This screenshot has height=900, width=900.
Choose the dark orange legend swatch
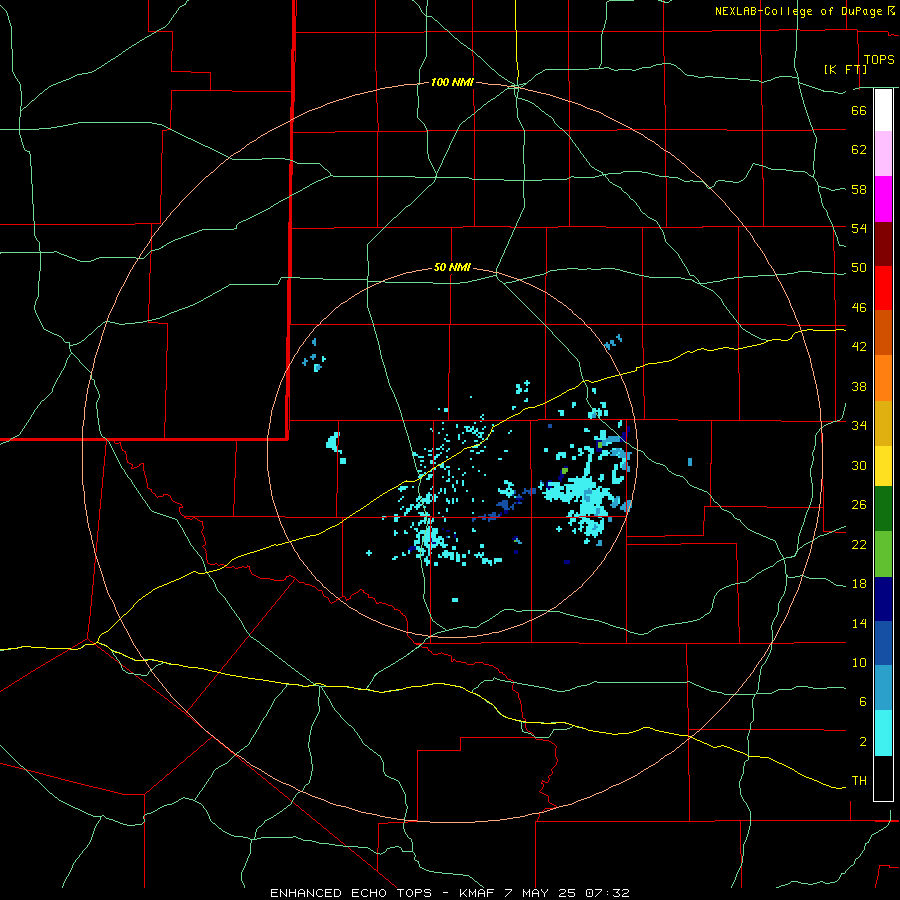[883, 333]
